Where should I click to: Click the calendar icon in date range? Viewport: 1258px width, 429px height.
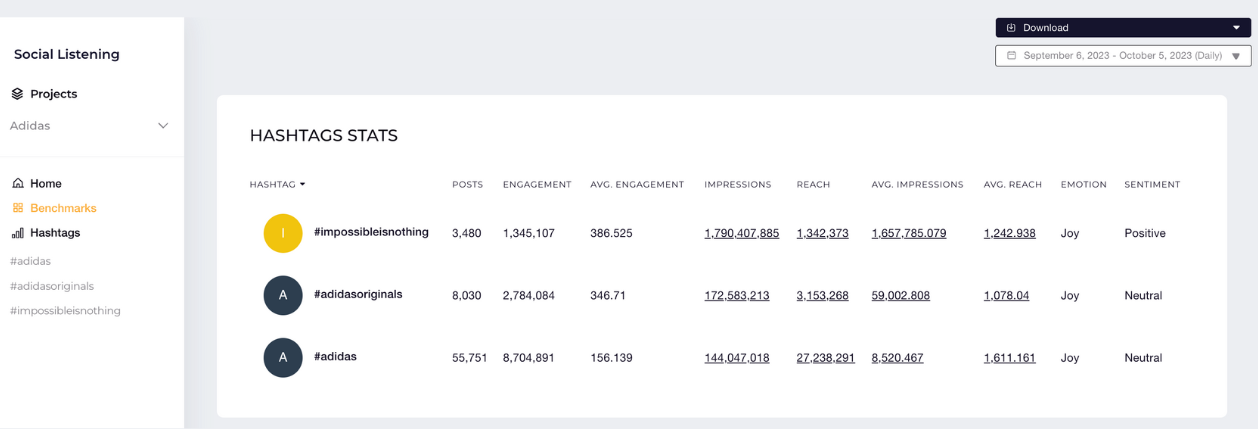coord(1011,56)
